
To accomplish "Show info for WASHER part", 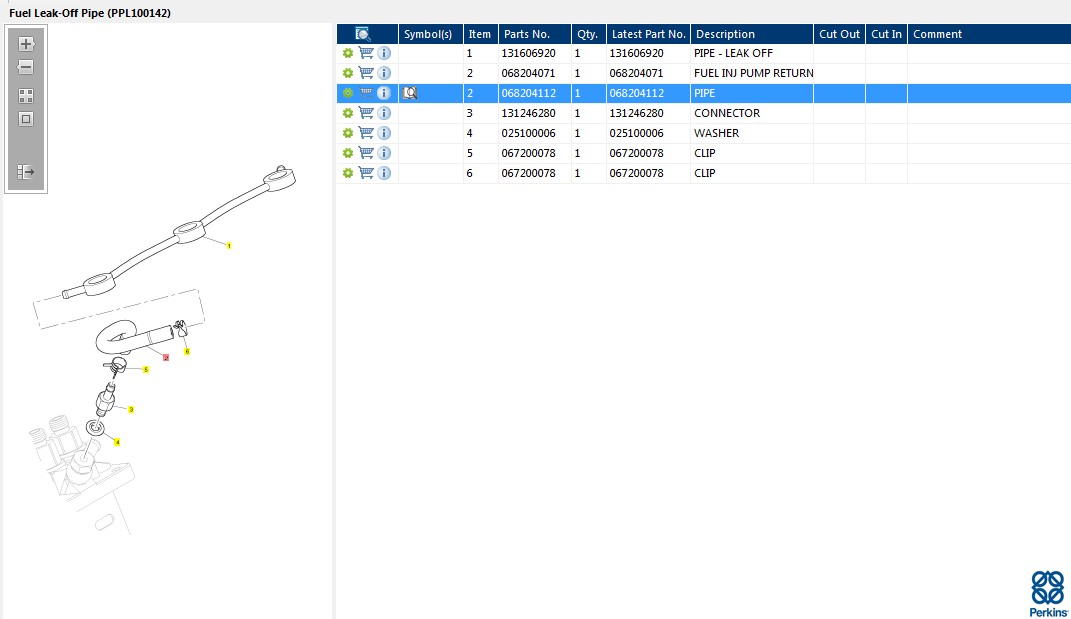I will coord(384,133).
